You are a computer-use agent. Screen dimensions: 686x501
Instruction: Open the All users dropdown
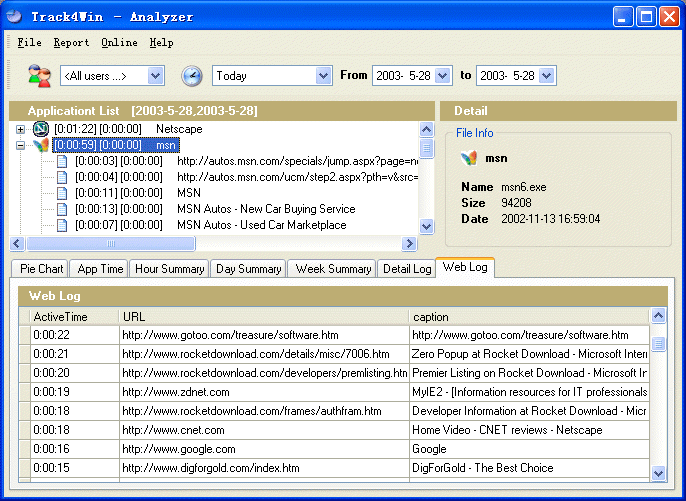point(156,76)
